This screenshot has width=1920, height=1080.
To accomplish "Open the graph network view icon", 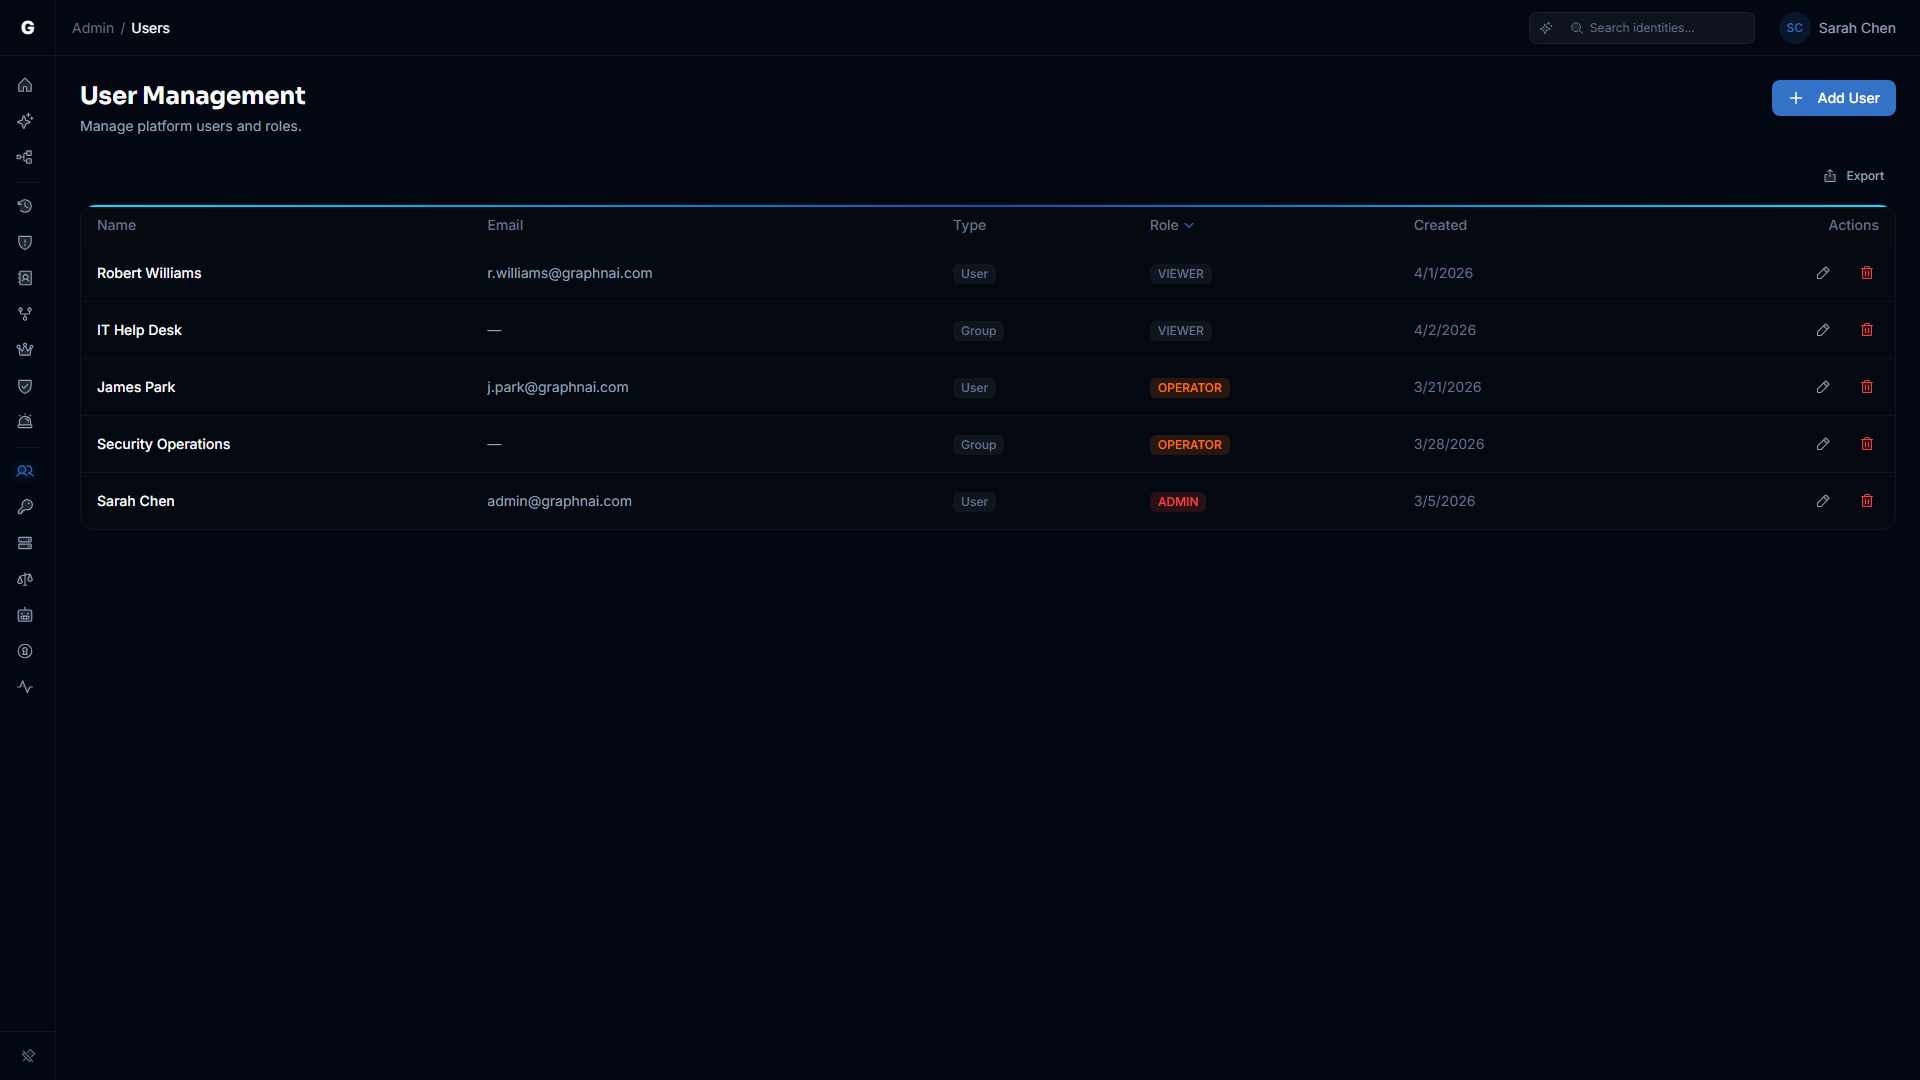I will coord(25,157).
